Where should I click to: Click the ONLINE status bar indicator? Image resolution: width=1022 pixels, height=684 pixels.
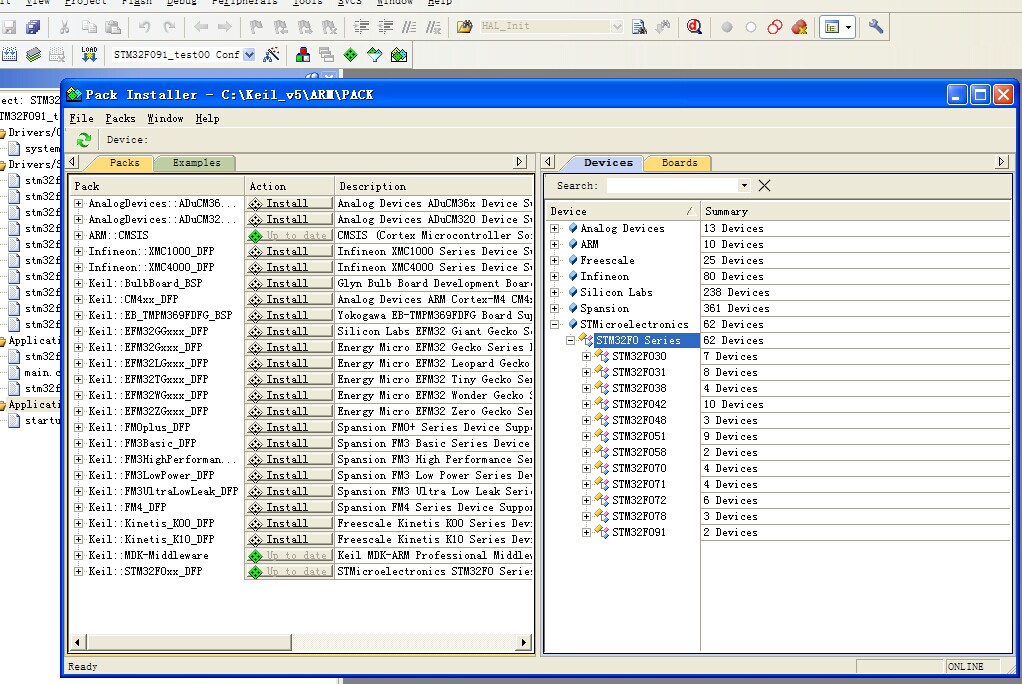pos(965,666)
